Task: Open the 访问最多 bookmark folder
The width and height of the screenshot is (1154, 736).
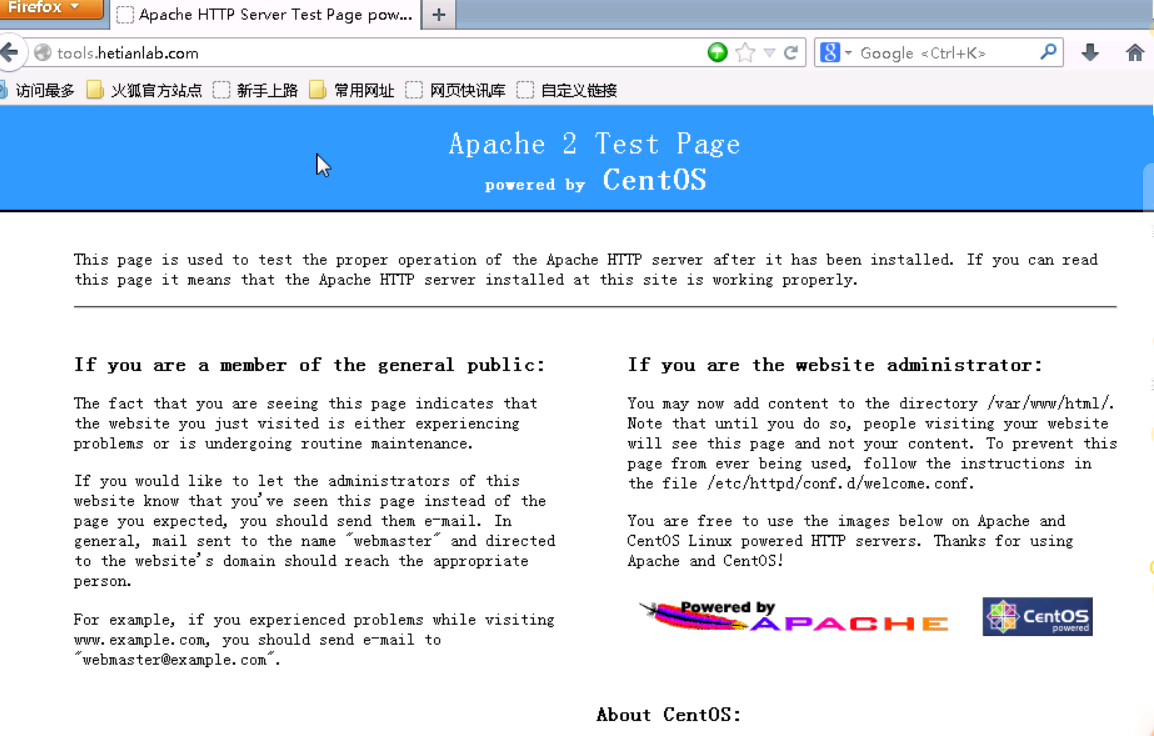Action: tap(38, 91)
